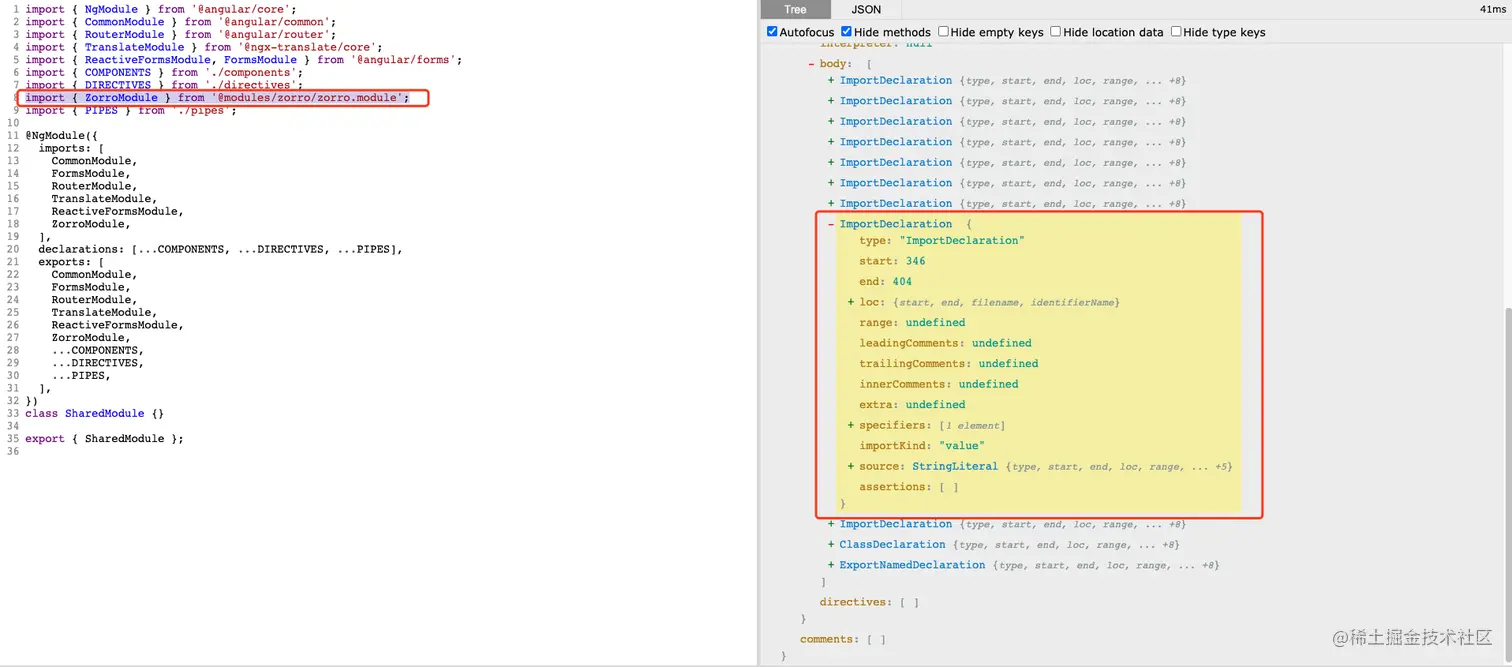
Task: Collapse the expanded ImportDeclaration node
Action: 831,224
